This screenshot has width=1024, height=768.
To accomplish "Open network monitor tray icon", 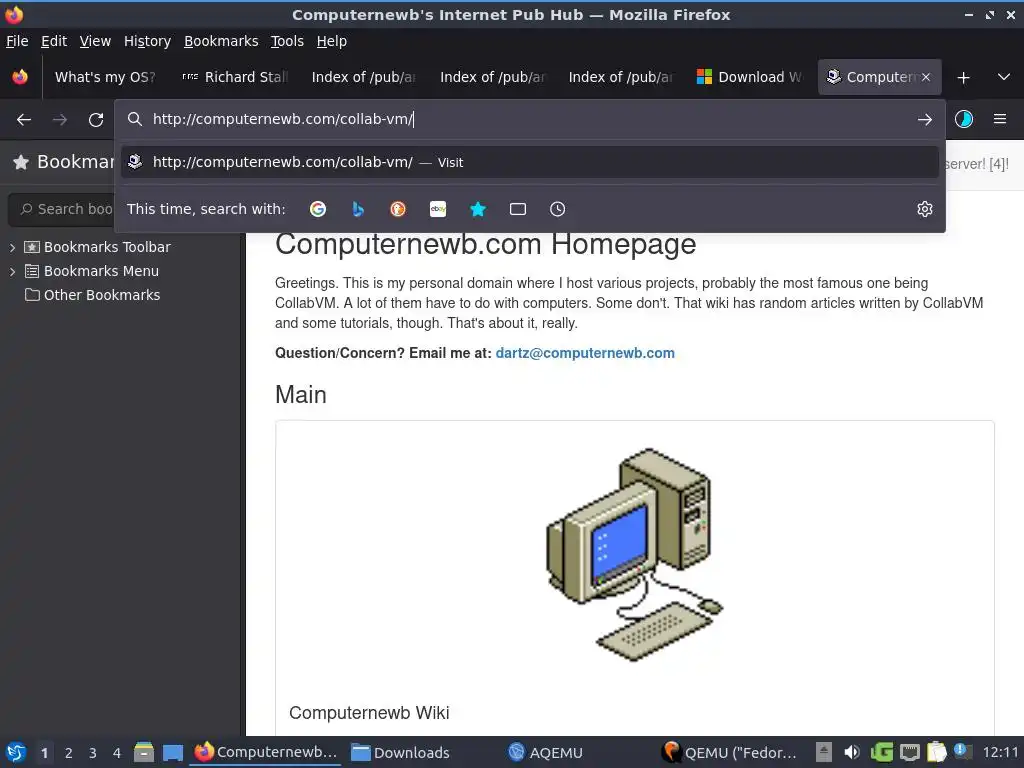I will click(x=910, y=752).
